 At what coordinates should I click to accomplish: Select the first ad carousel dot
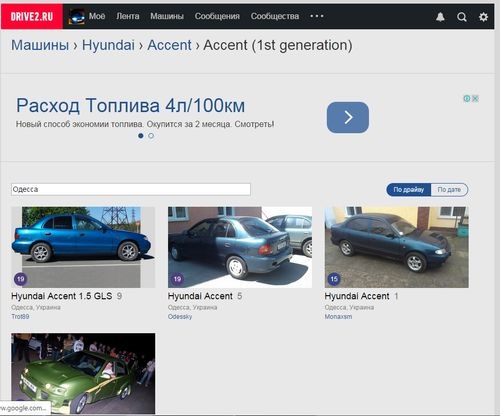click(141, 136)
